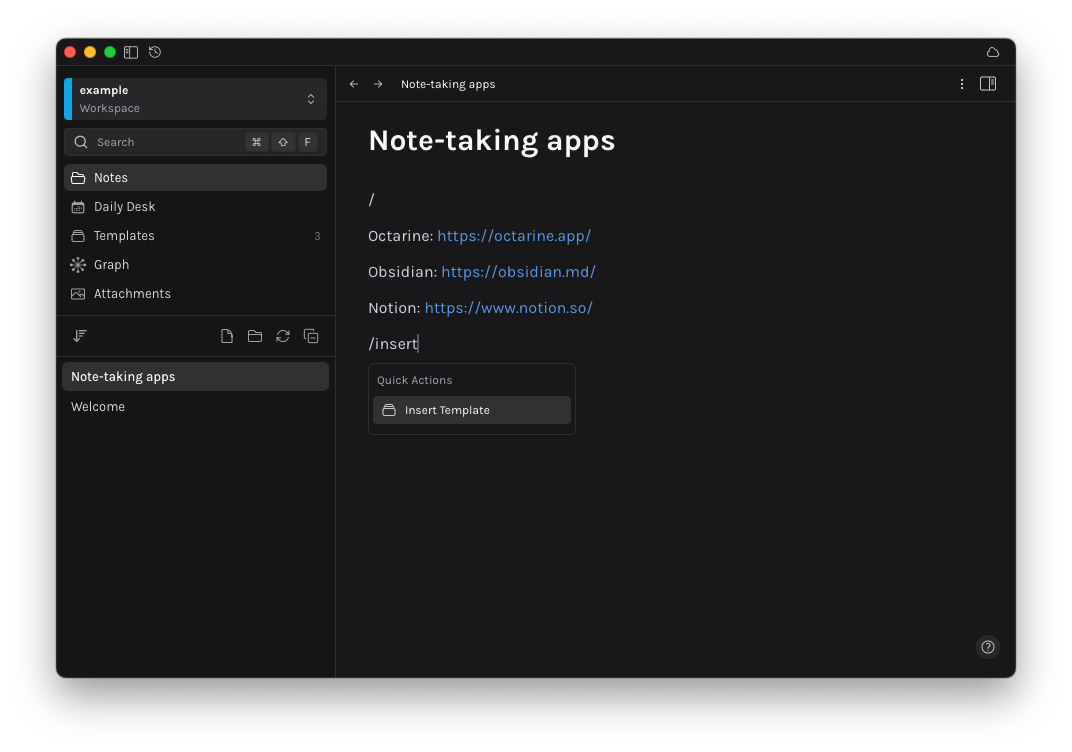Open the three-dot note options menu
The height and width of the screenshot is (752, 1072).
point(962,84)
